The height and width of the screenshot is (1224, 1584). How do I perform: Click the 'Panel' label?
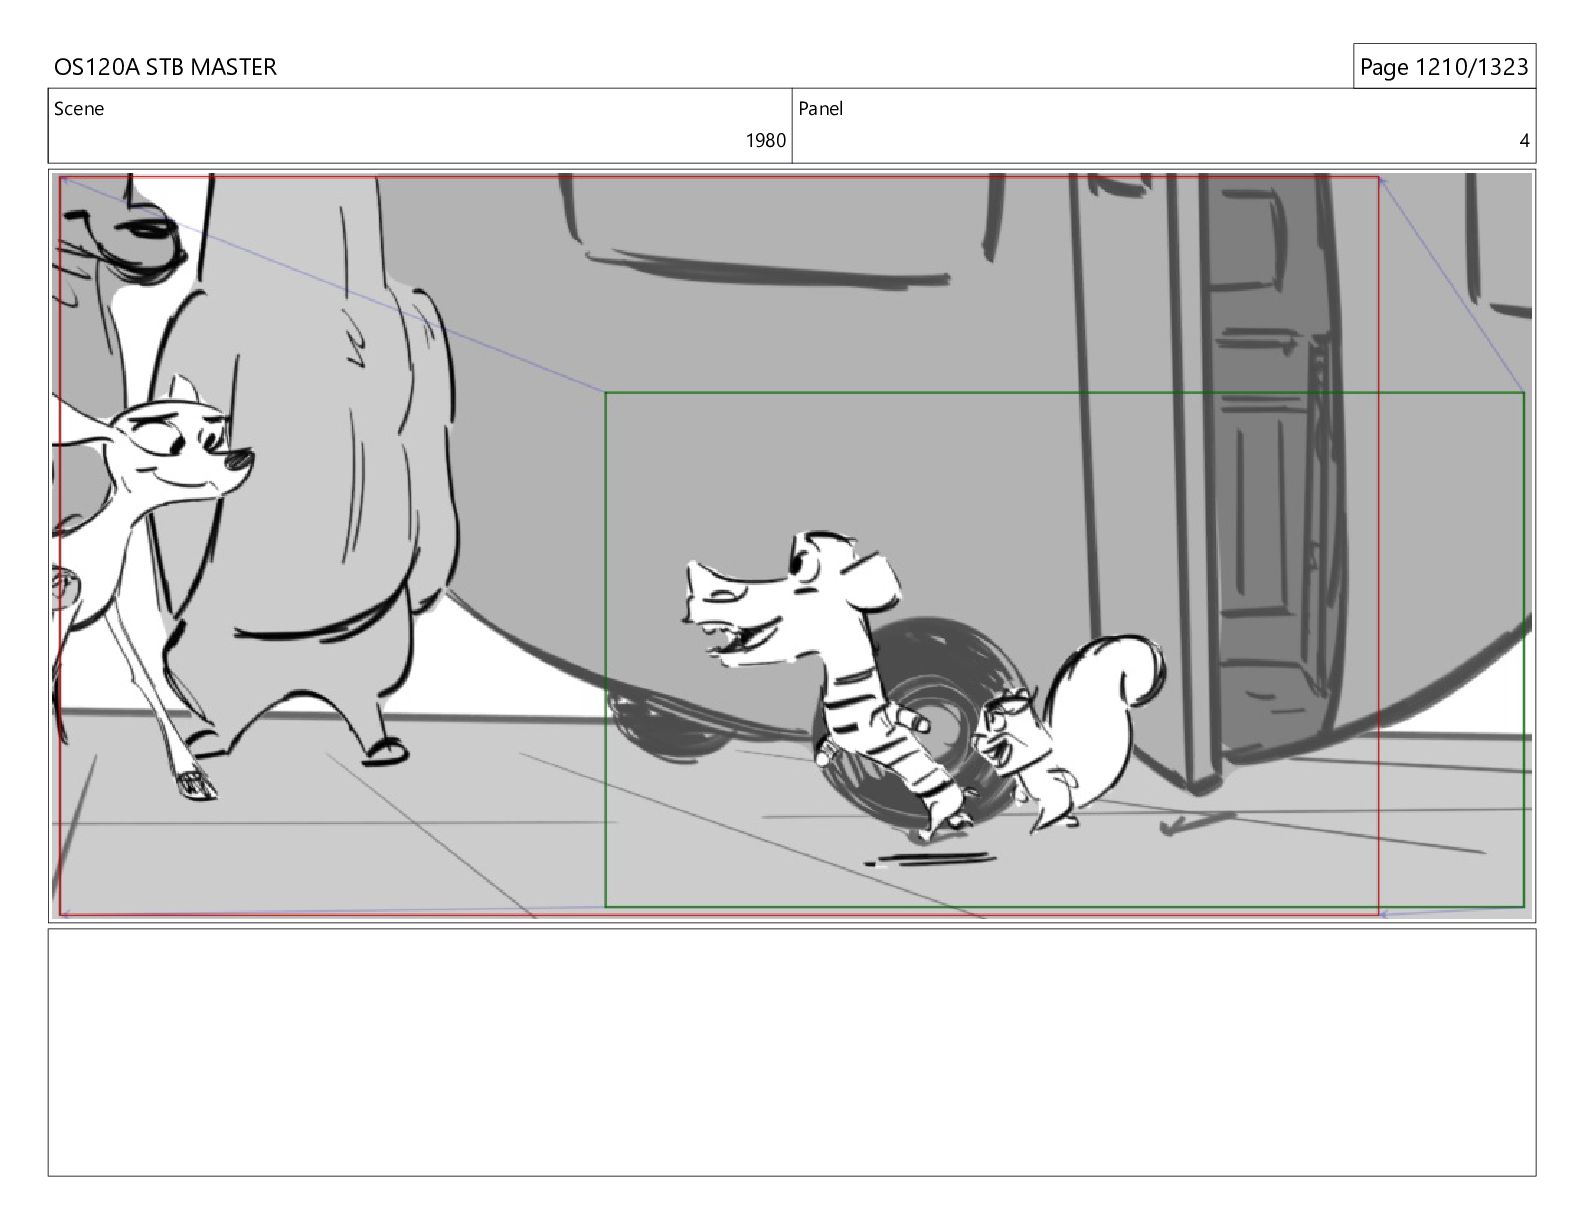point(821,109)
